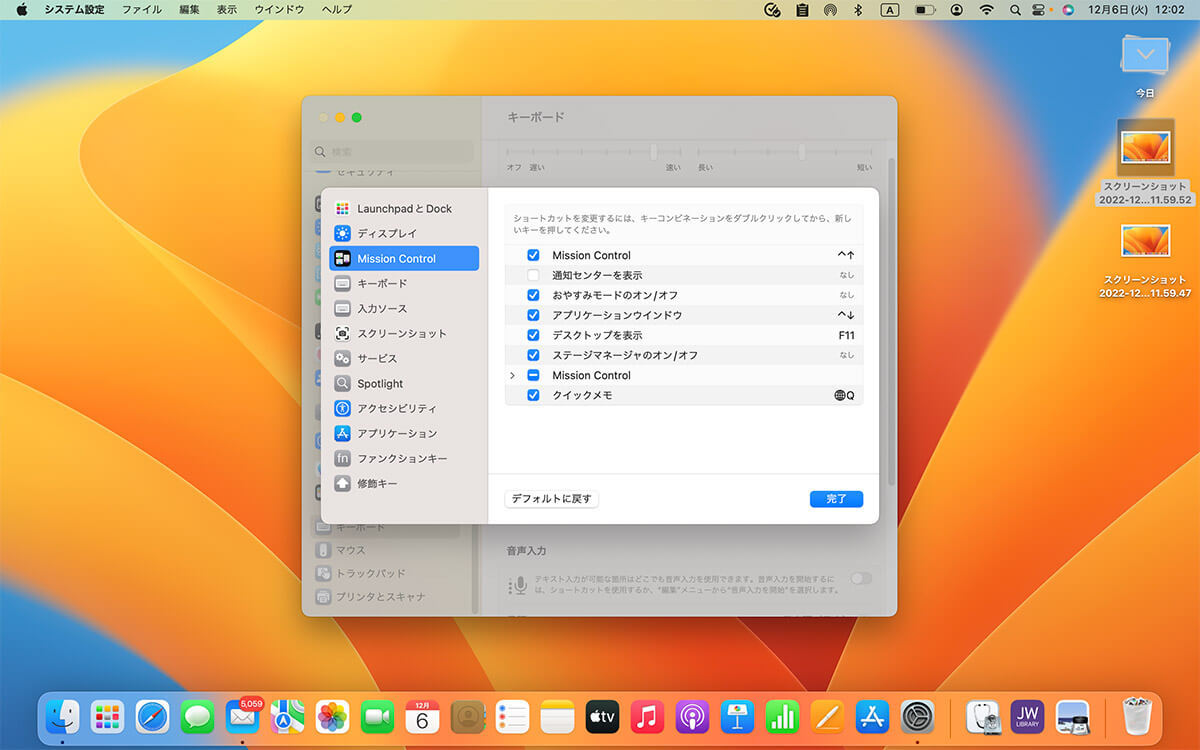This screenshot has height=750, width=1200.
Task: Select ファンクションキー category
Action: [404, 459]
